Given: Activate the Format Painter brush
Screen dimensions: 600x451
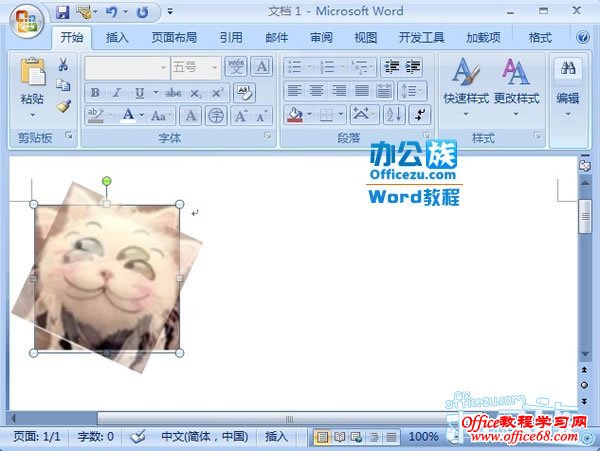Looking at the screenshot, I should [64, 106].
